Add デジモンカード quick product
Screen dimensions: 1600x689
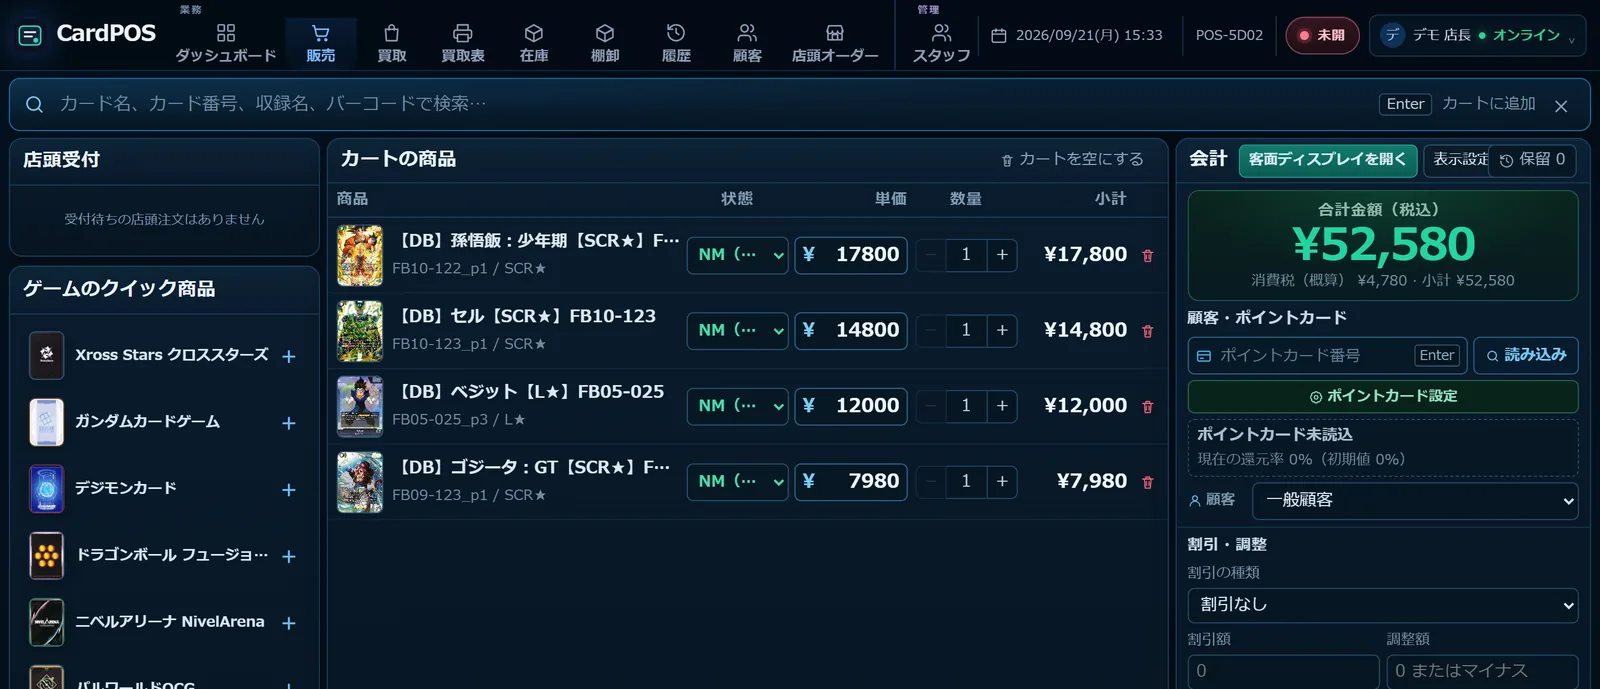click(x=289, y=490)
